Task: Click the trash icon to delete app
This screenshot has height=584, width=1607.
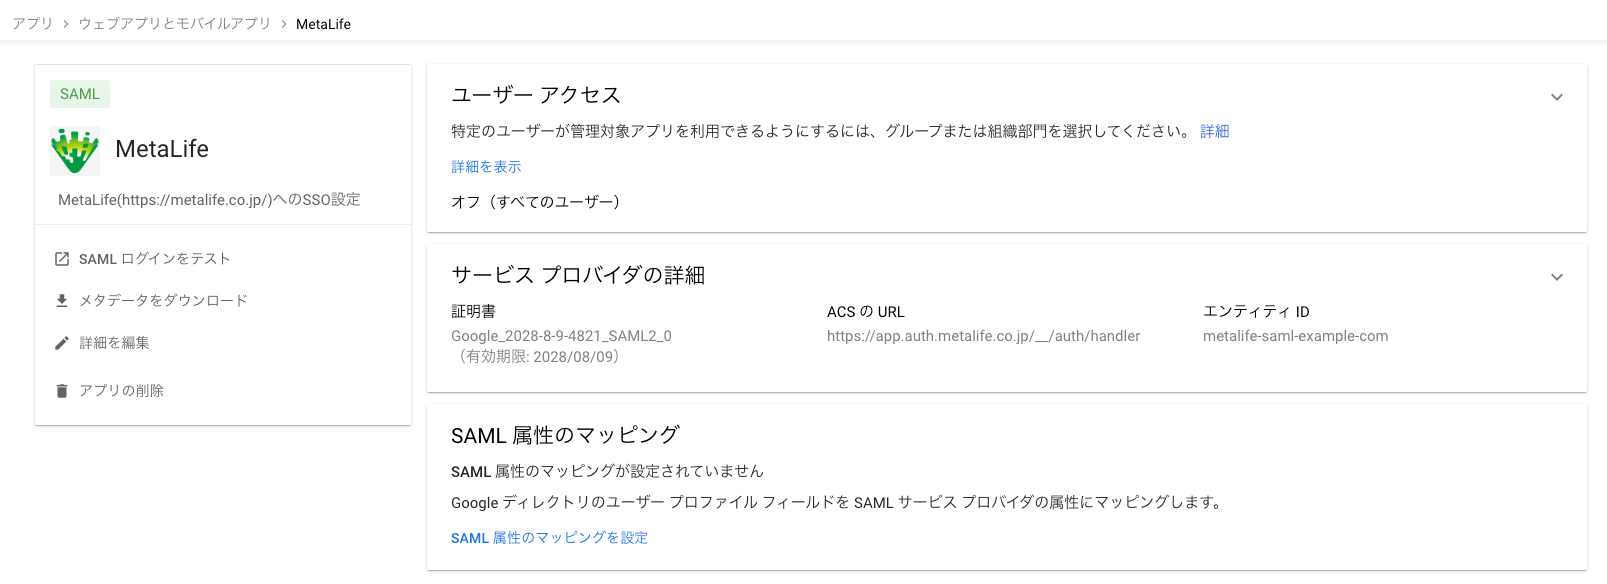Action: coord(62,391)
